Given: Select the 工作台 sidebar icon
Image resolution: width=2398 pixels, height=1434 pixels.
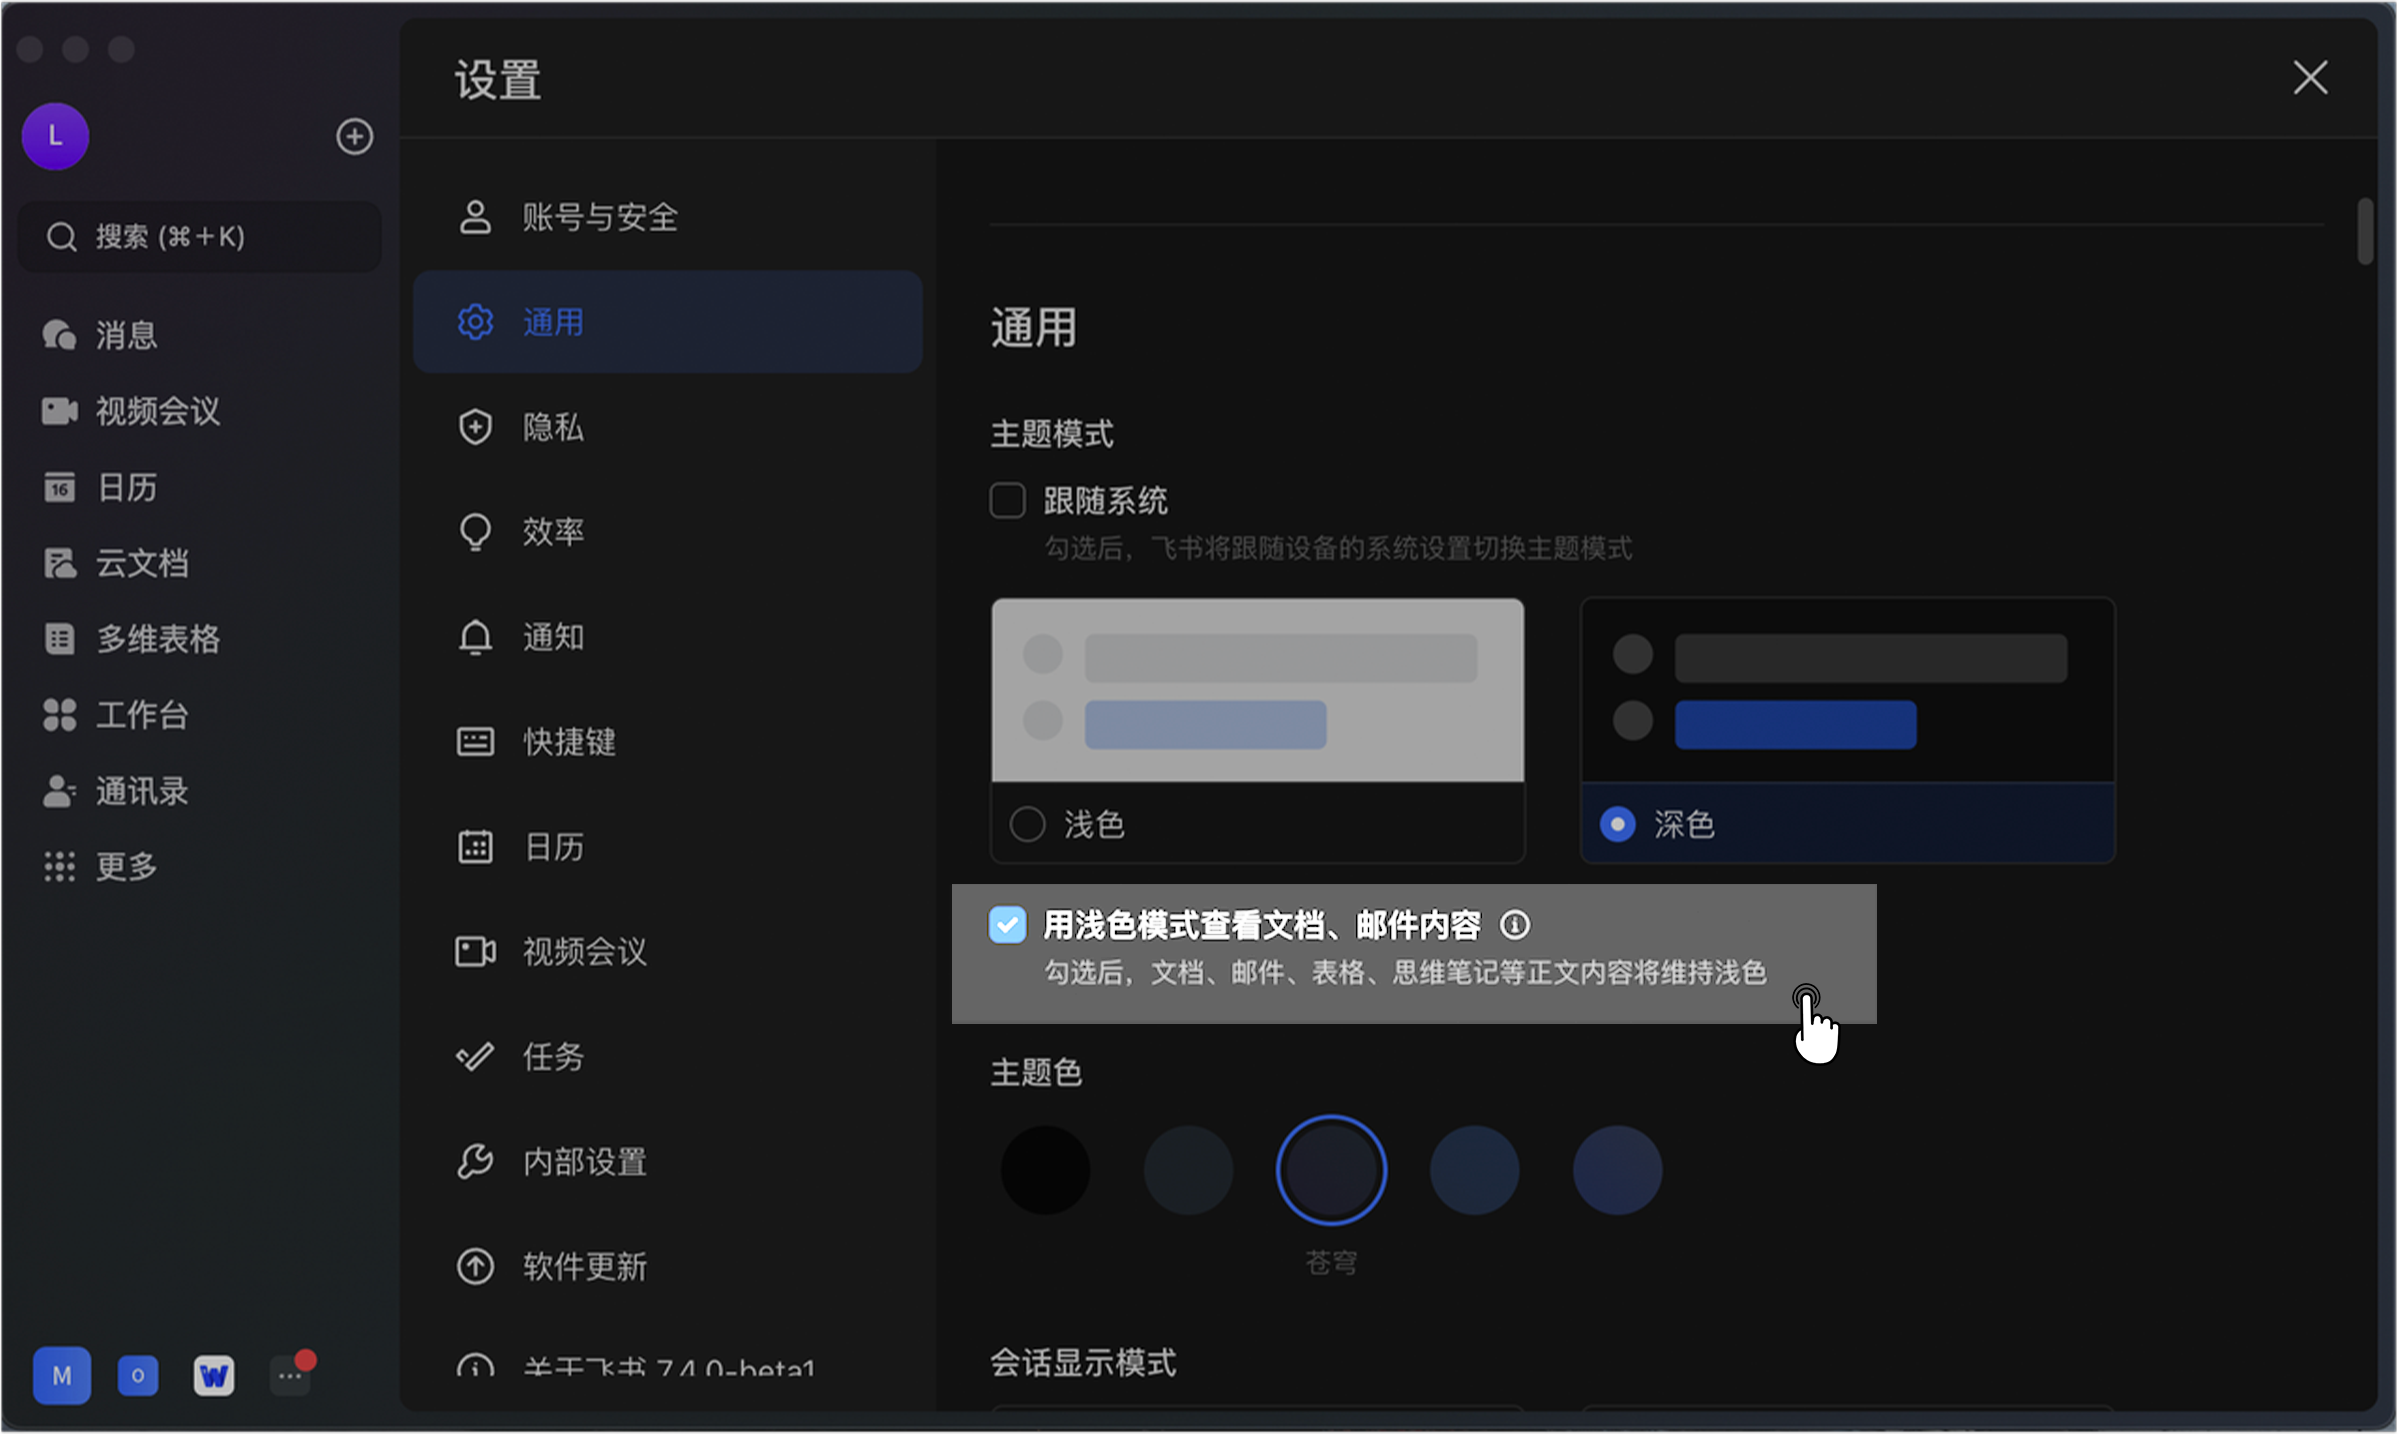Looking at the screenshot, I should tap(141, 716).
